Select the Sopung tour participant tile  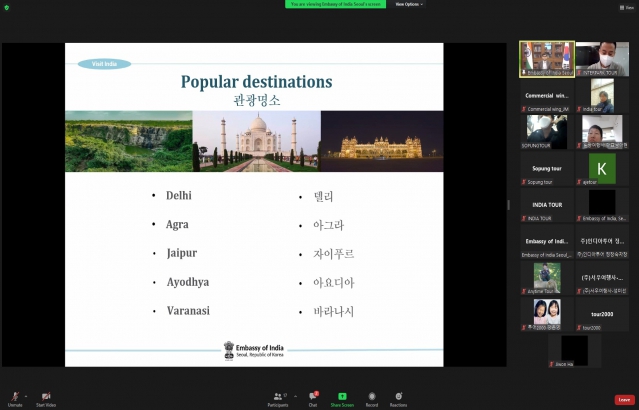pyautogui.click(x=547, y=166)
